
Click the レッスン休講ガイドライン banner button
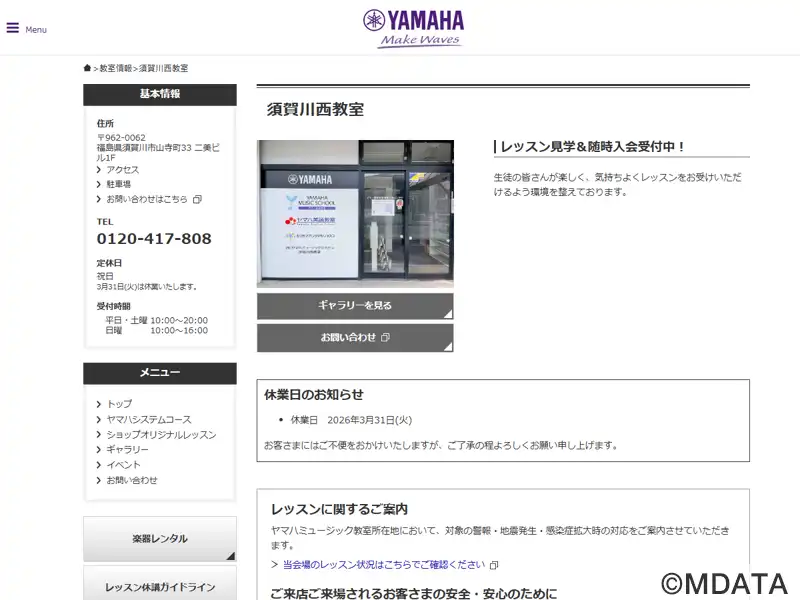point(160,585)
